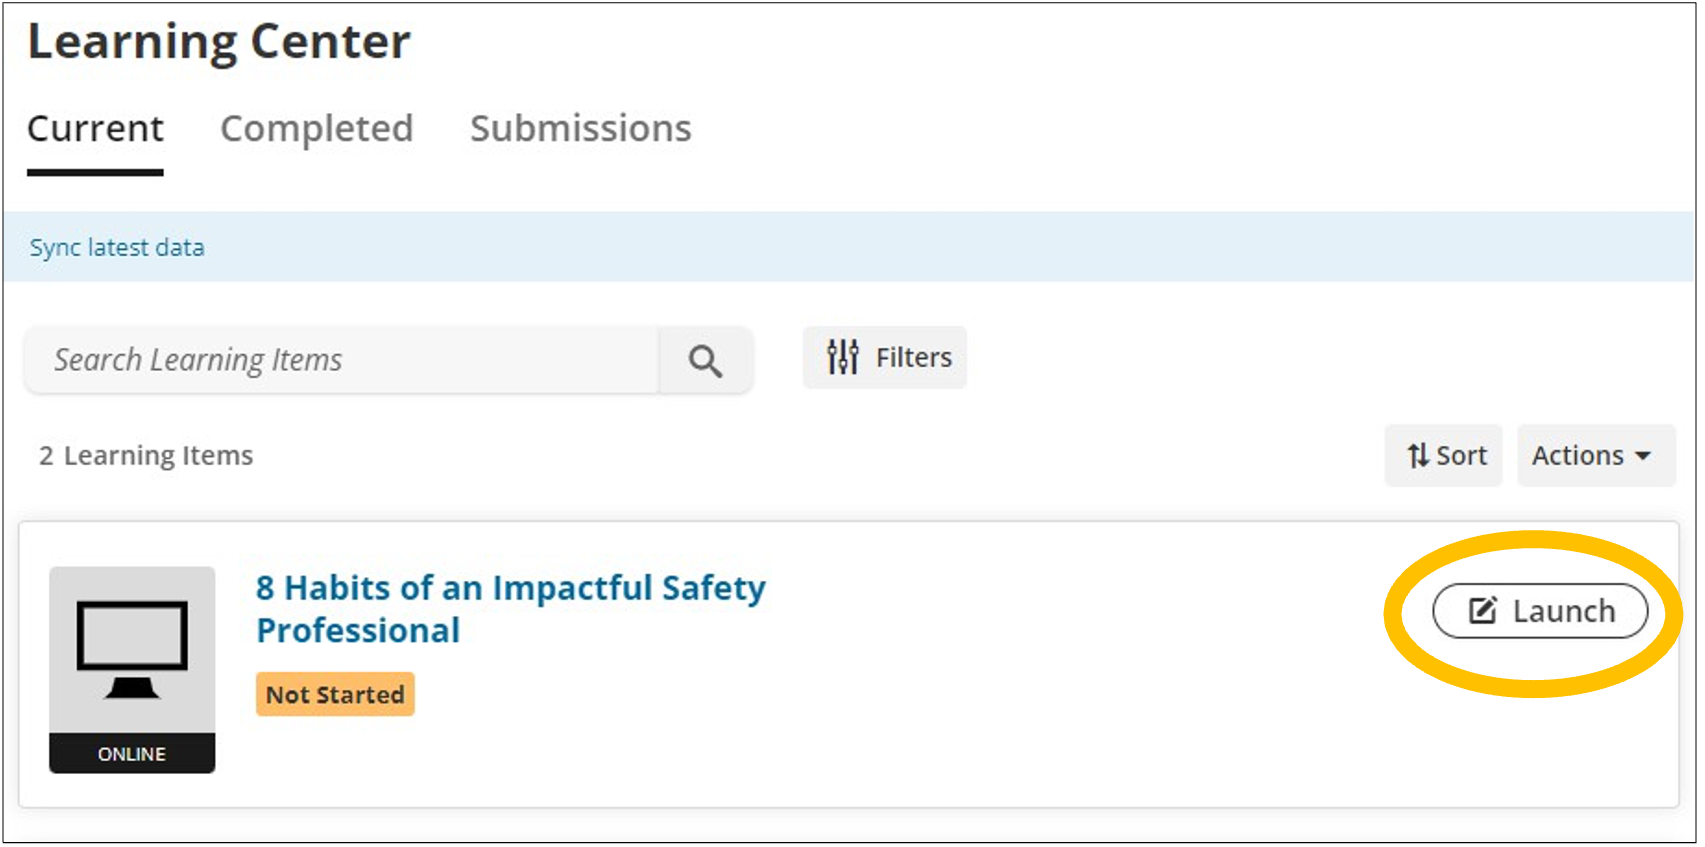
Task: Click the Learning Center page heading
Action: [x=219, y=43]
